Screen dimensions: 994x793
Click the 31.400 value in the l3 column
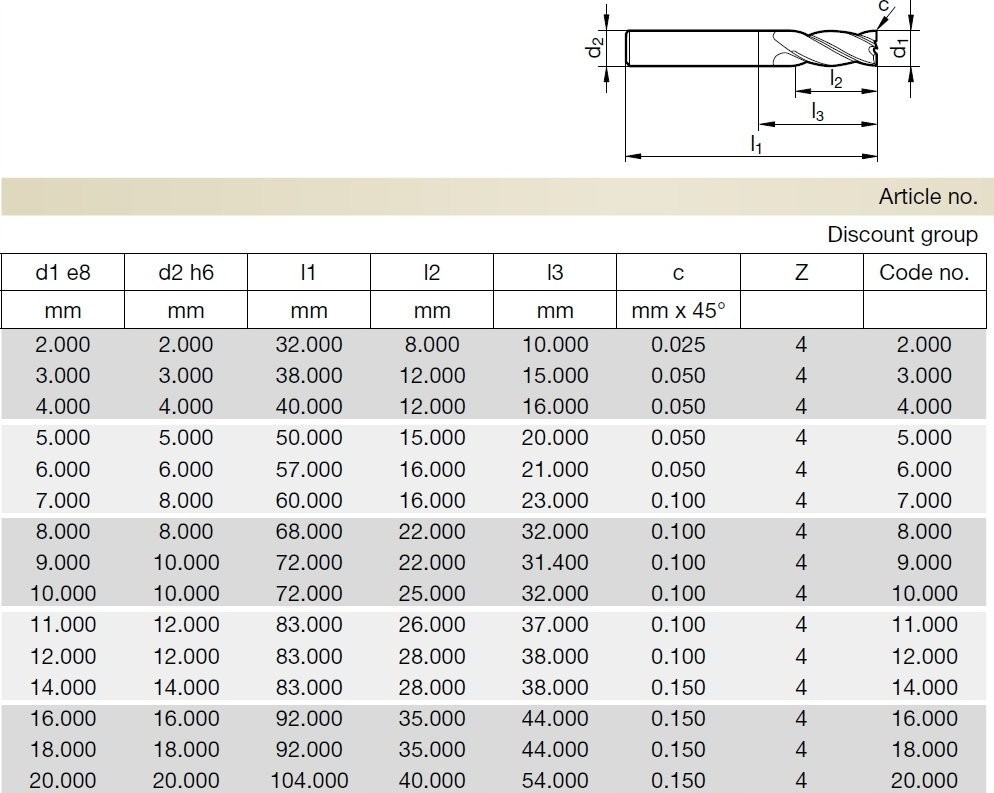click(555, 563)
